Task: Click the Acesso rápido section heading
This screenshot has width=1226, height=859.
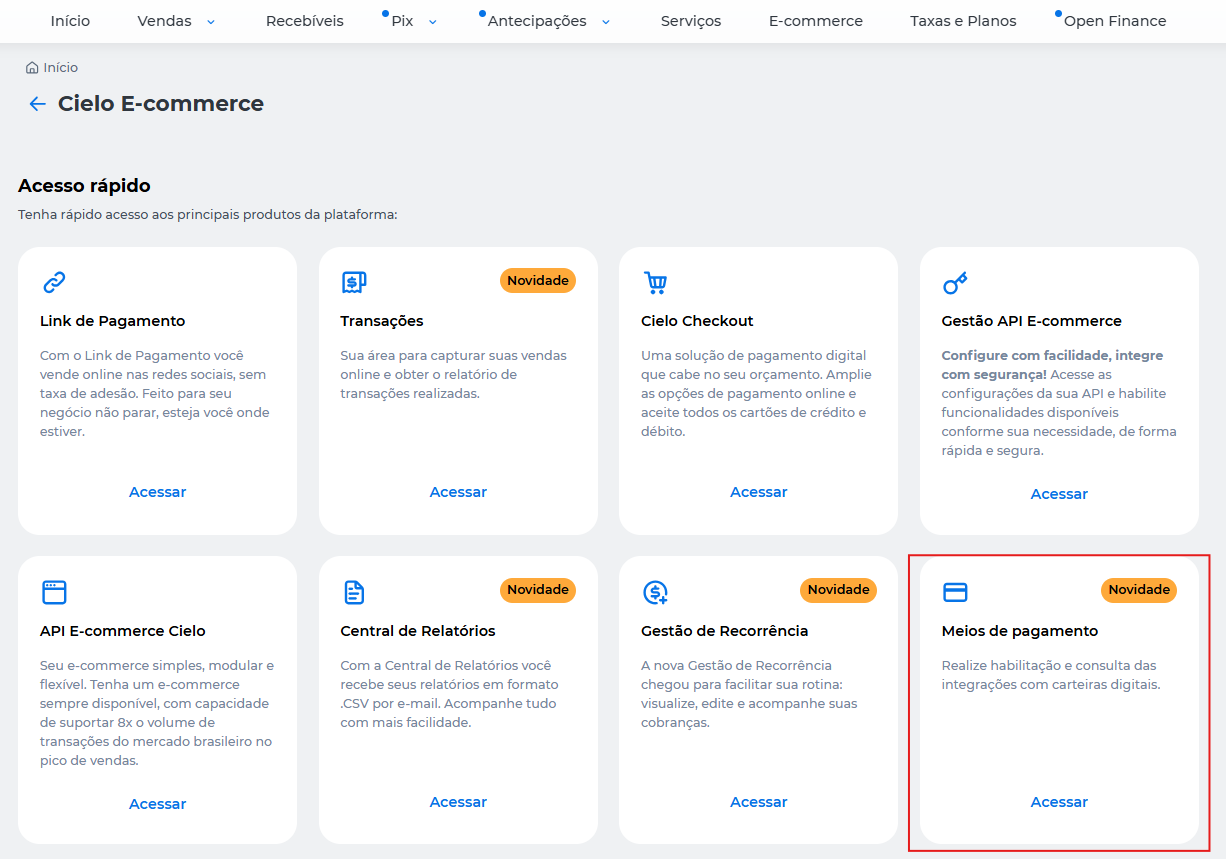Action: (x=84, y=186)
